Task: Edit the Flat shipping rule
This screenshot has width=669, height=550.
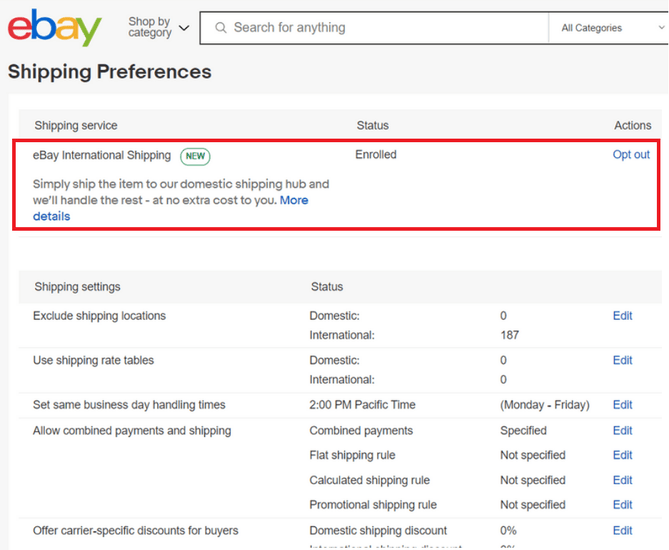Action: pos(622,455)
